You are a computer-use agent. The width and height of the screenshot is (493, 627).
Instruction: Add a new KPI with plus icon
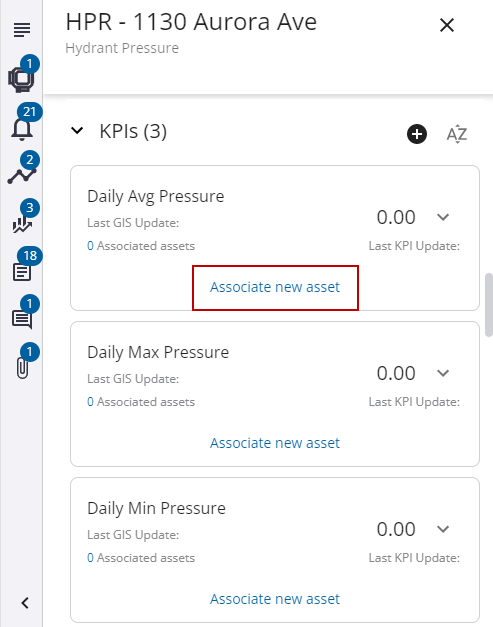[417, 134]
